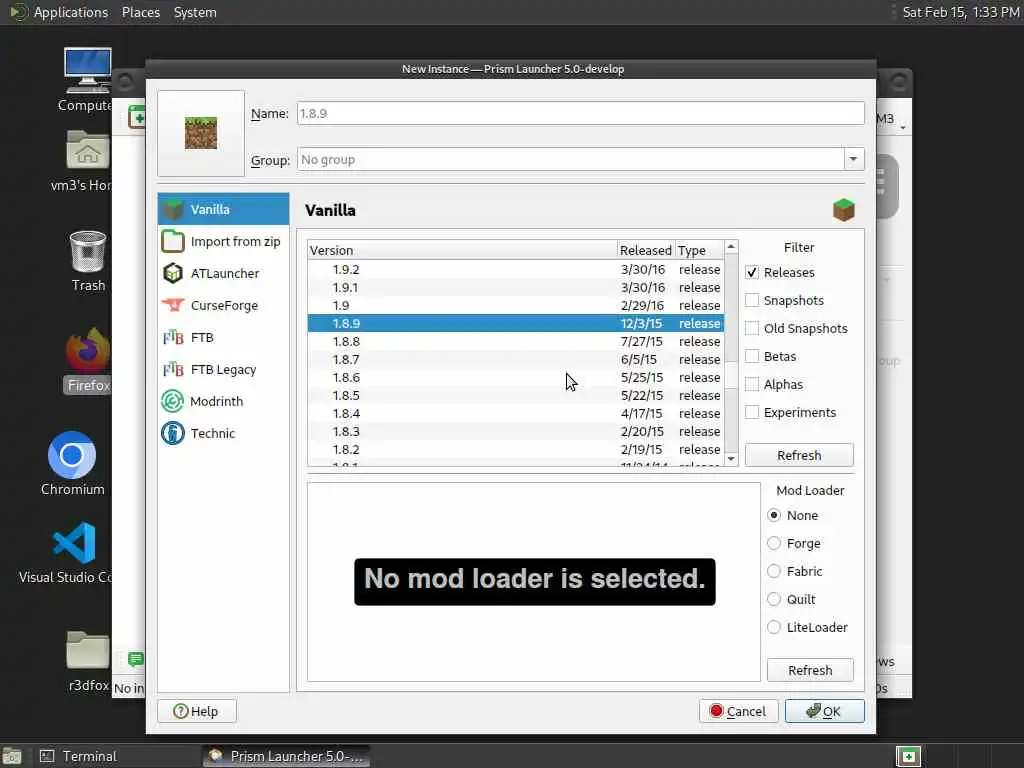Sort by the Released column header

pos(646,250)
